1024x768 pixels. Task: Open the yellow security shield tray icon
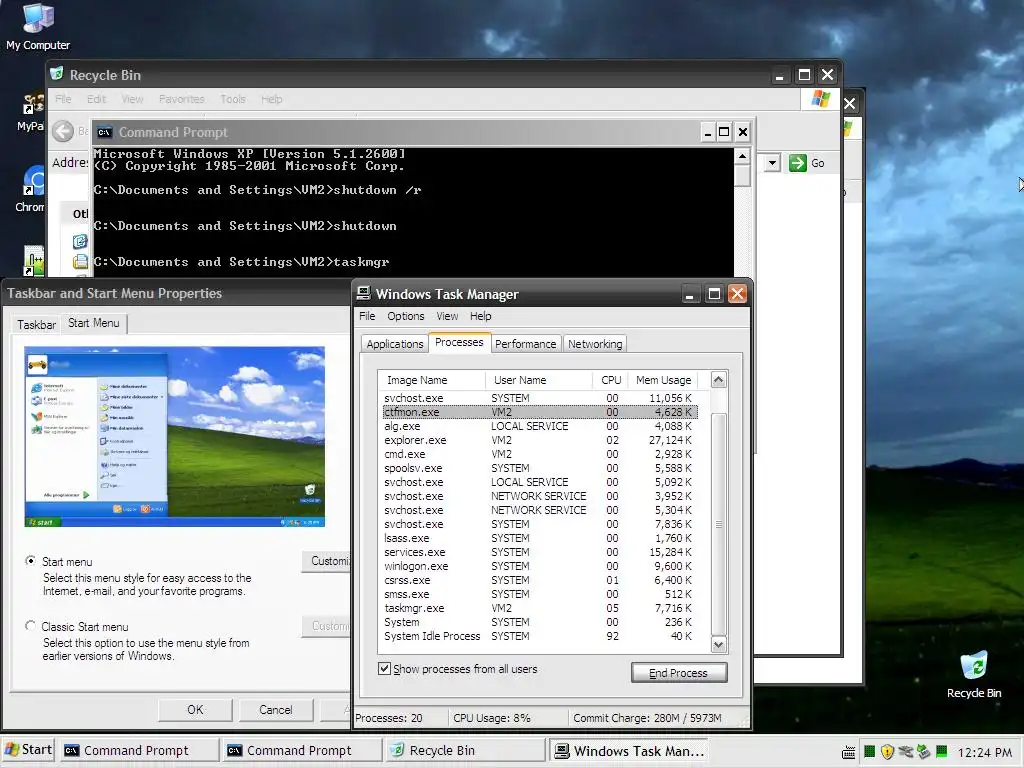point(886,752)
